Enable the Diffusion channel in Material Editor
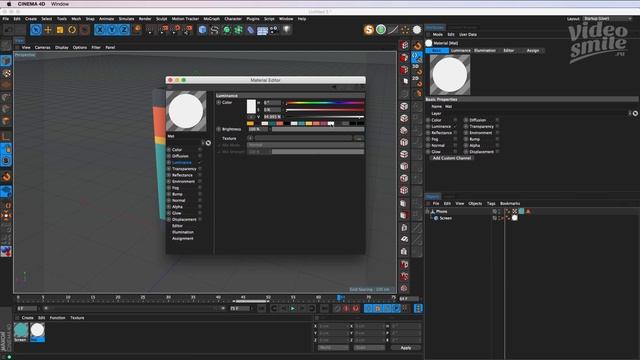The width and height of the screenshot is (640, 360). (200, 156)
